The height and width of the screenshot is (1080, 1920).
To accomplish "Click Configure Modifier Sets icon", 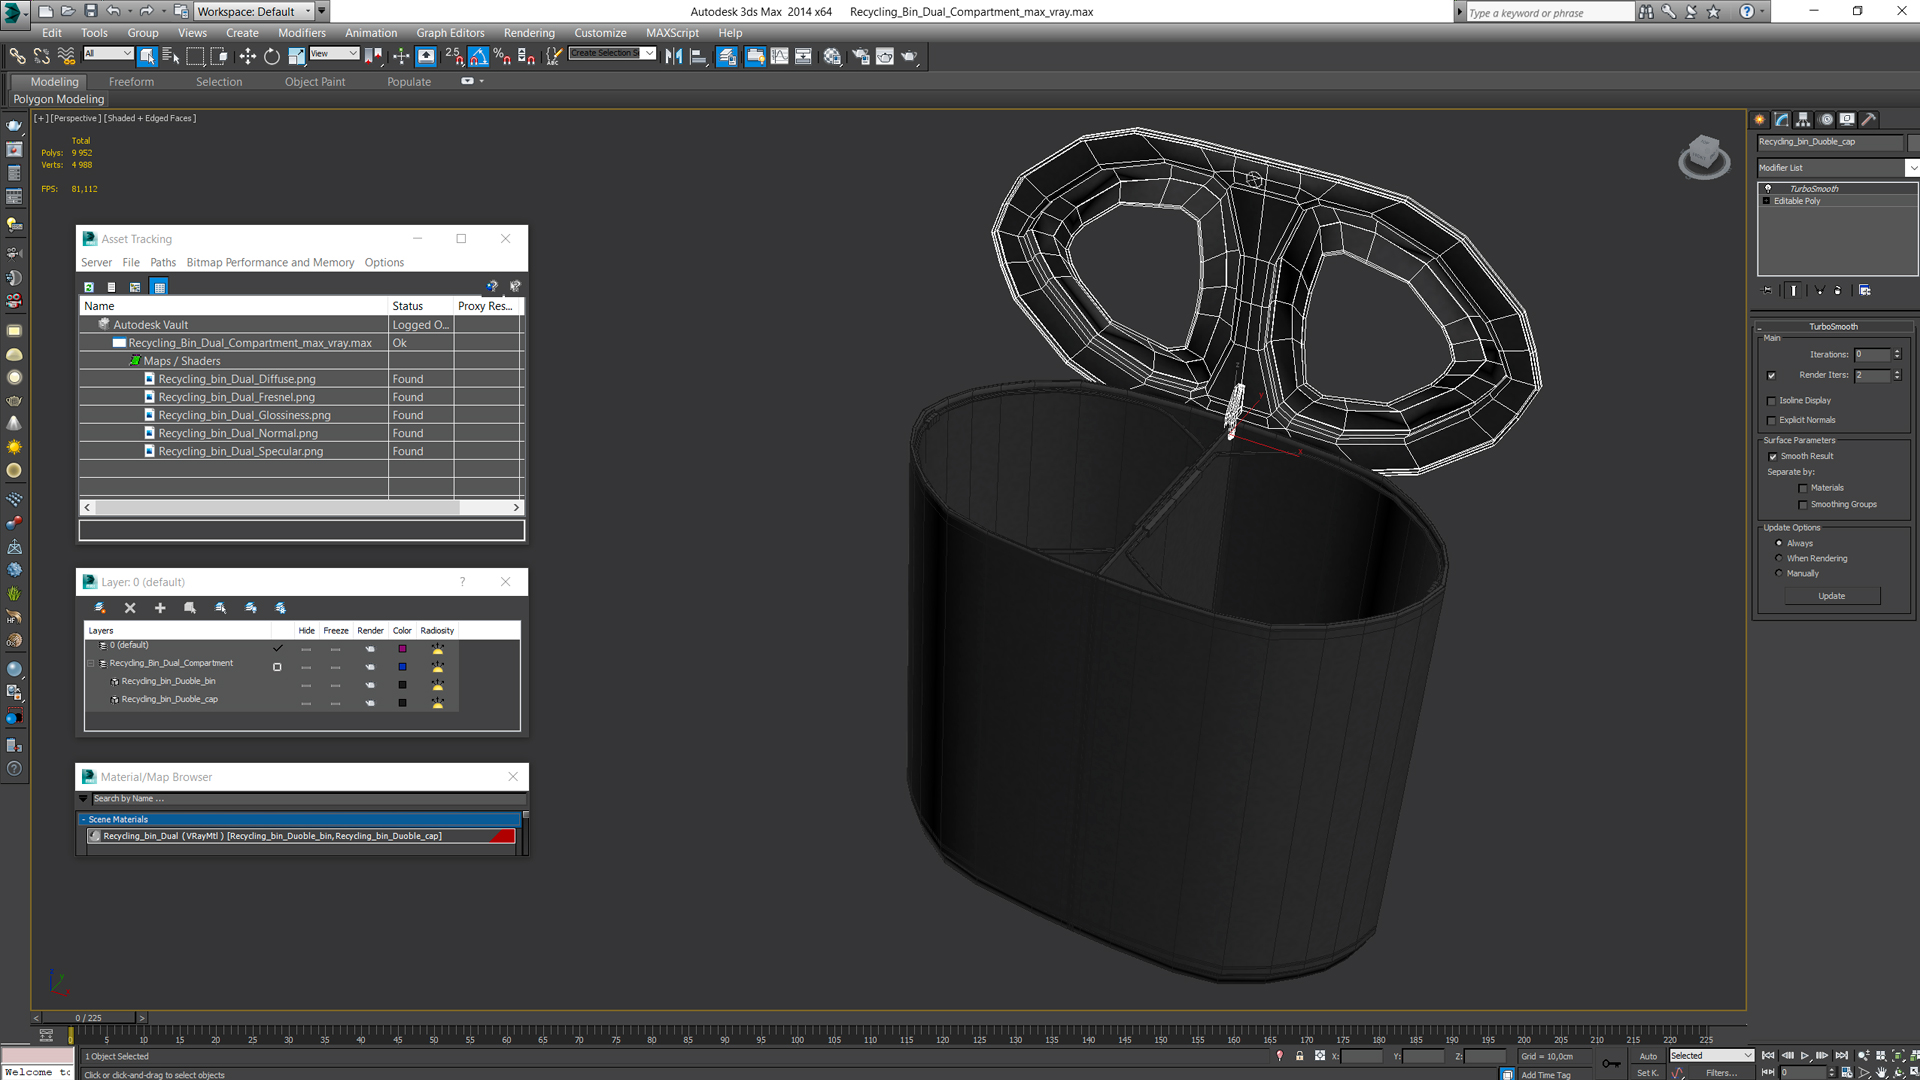I will [x=1865, y=290].
